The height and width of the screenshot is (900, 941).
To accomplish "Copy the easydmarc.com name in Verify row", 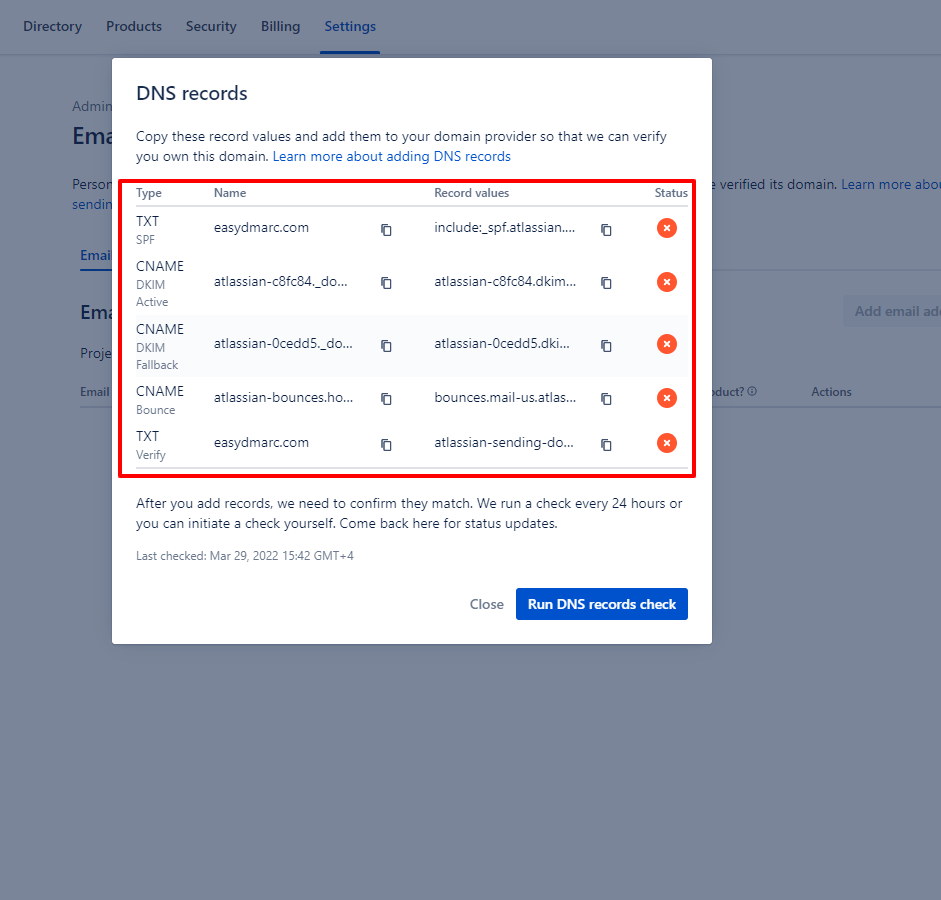I will [386, 445].
